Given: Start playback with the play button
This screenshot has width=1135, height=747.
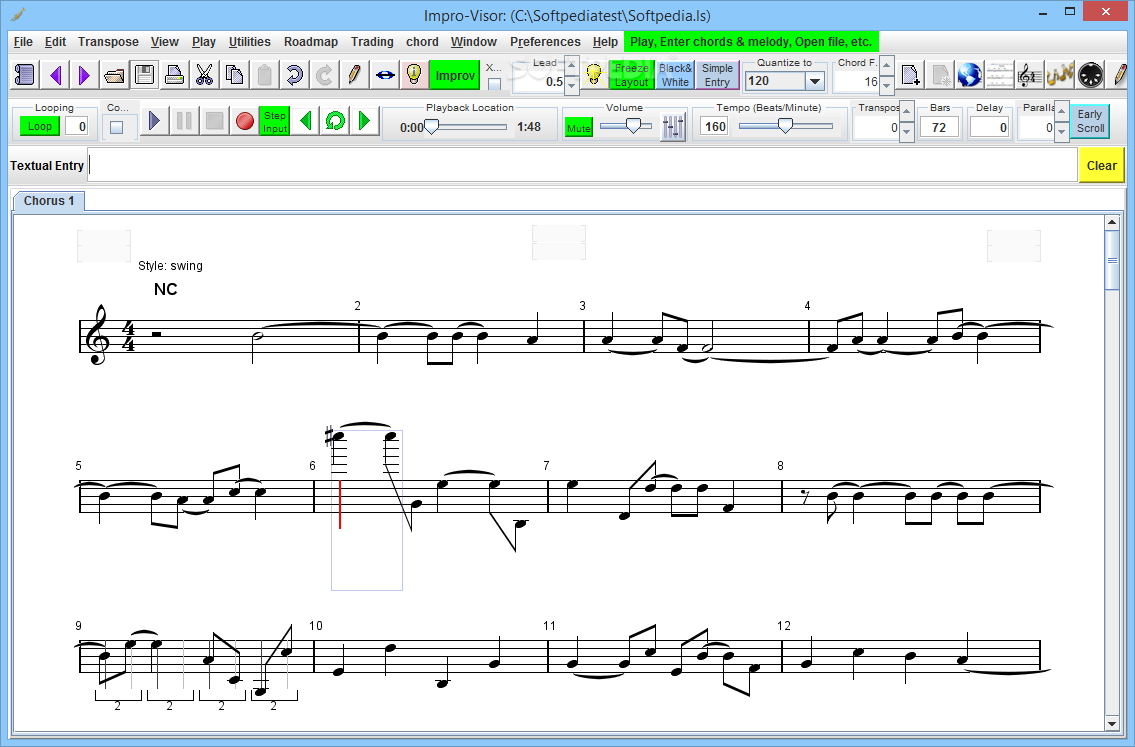Looking at the screenshot, I should click(x=154, y=121).
